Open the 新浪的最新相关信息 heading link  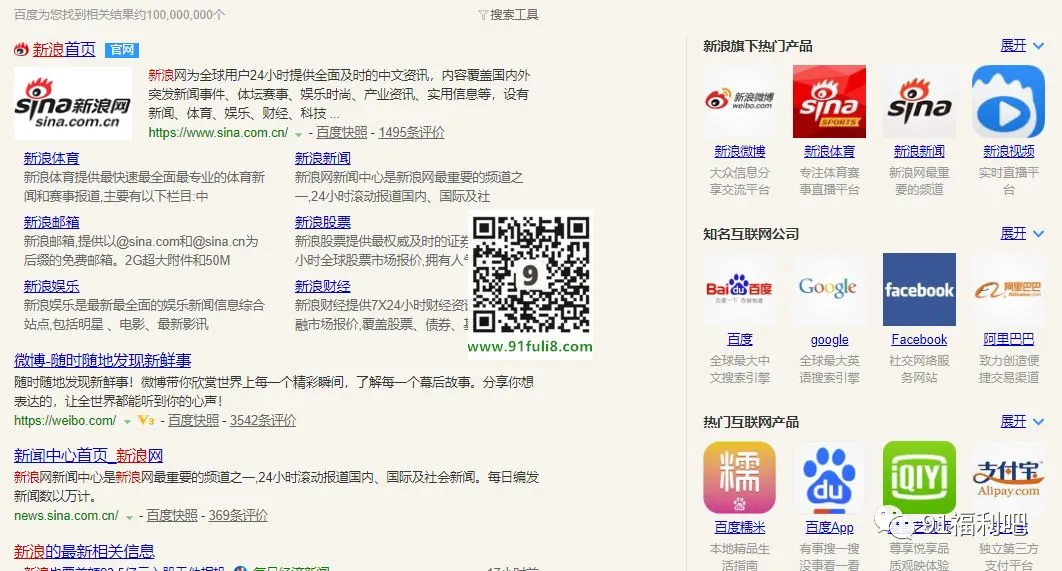(84, 551)
